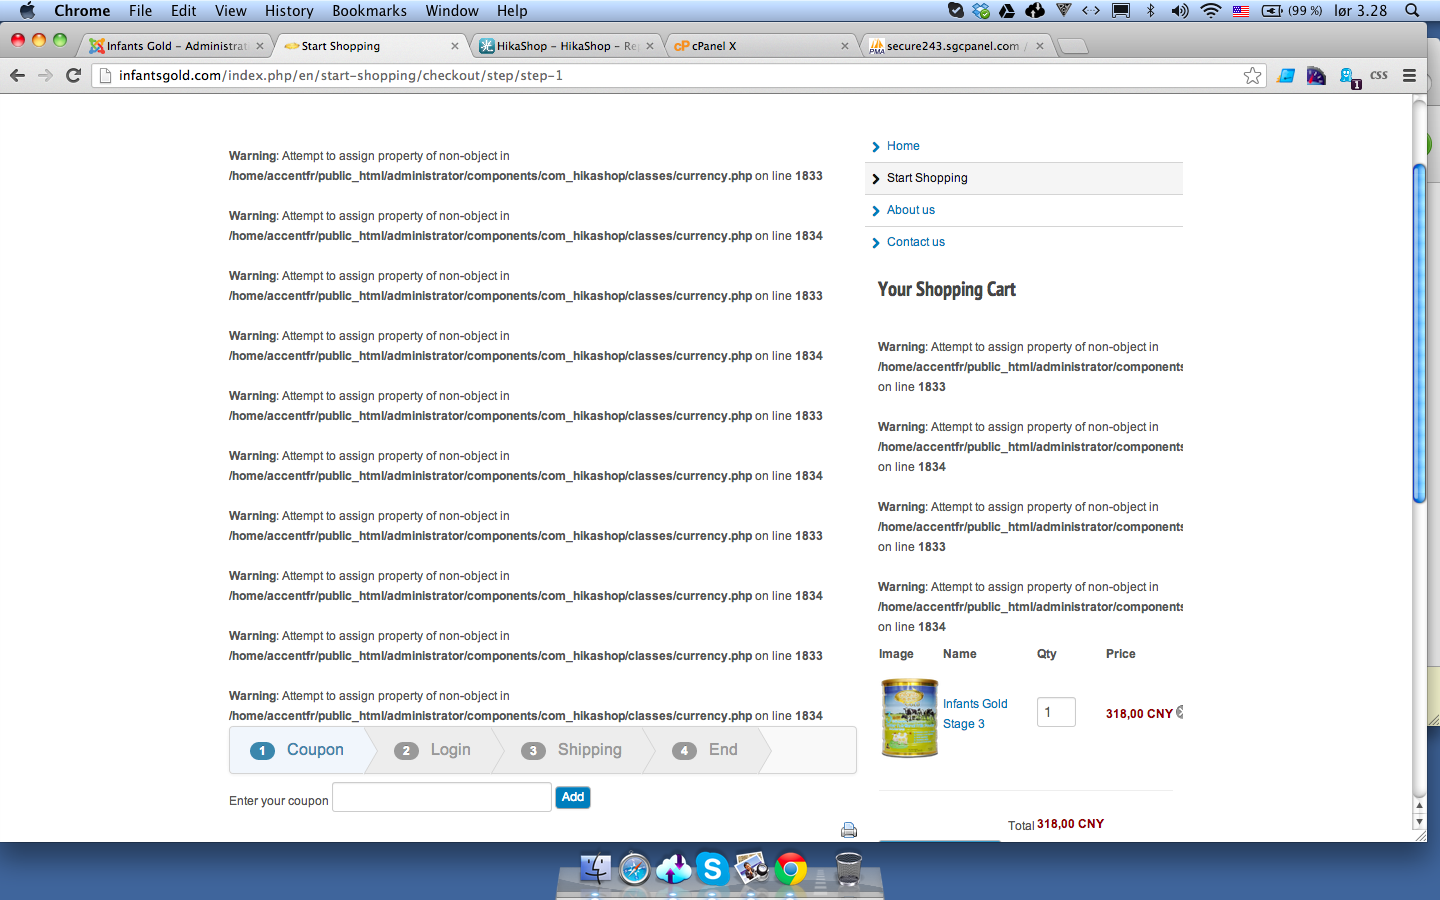This screenshot has height=900, width=1440.
Task: Click the coupon code input field
Action: click(442, 797)
